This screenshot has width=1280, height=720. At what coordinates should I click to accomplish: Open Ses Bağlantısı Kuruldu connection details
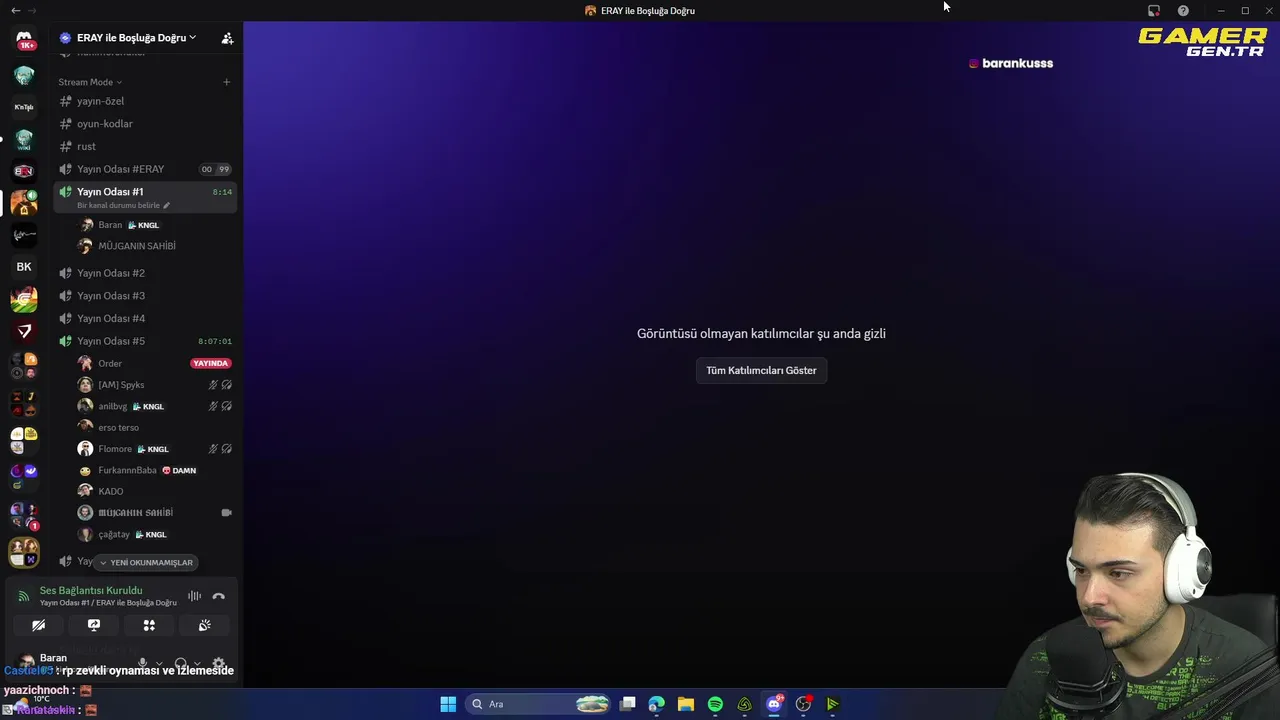91,590
